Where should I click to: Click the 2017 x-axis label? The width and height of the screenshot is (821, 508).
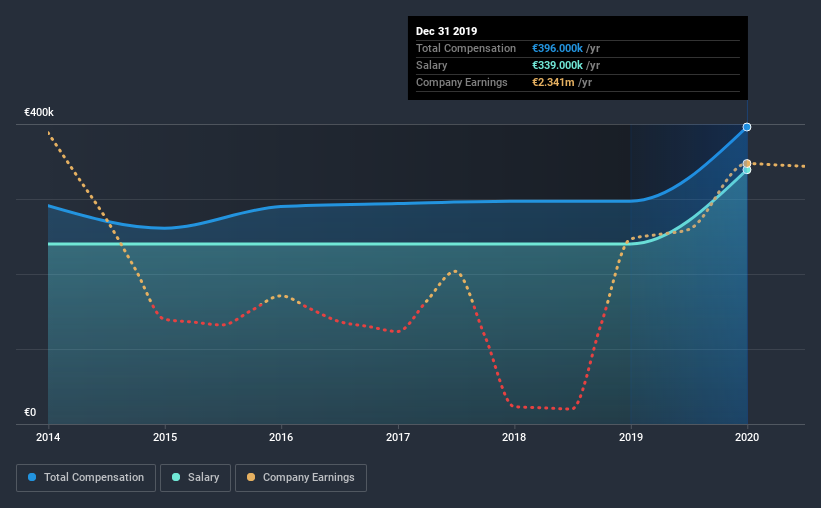[398, 437]
